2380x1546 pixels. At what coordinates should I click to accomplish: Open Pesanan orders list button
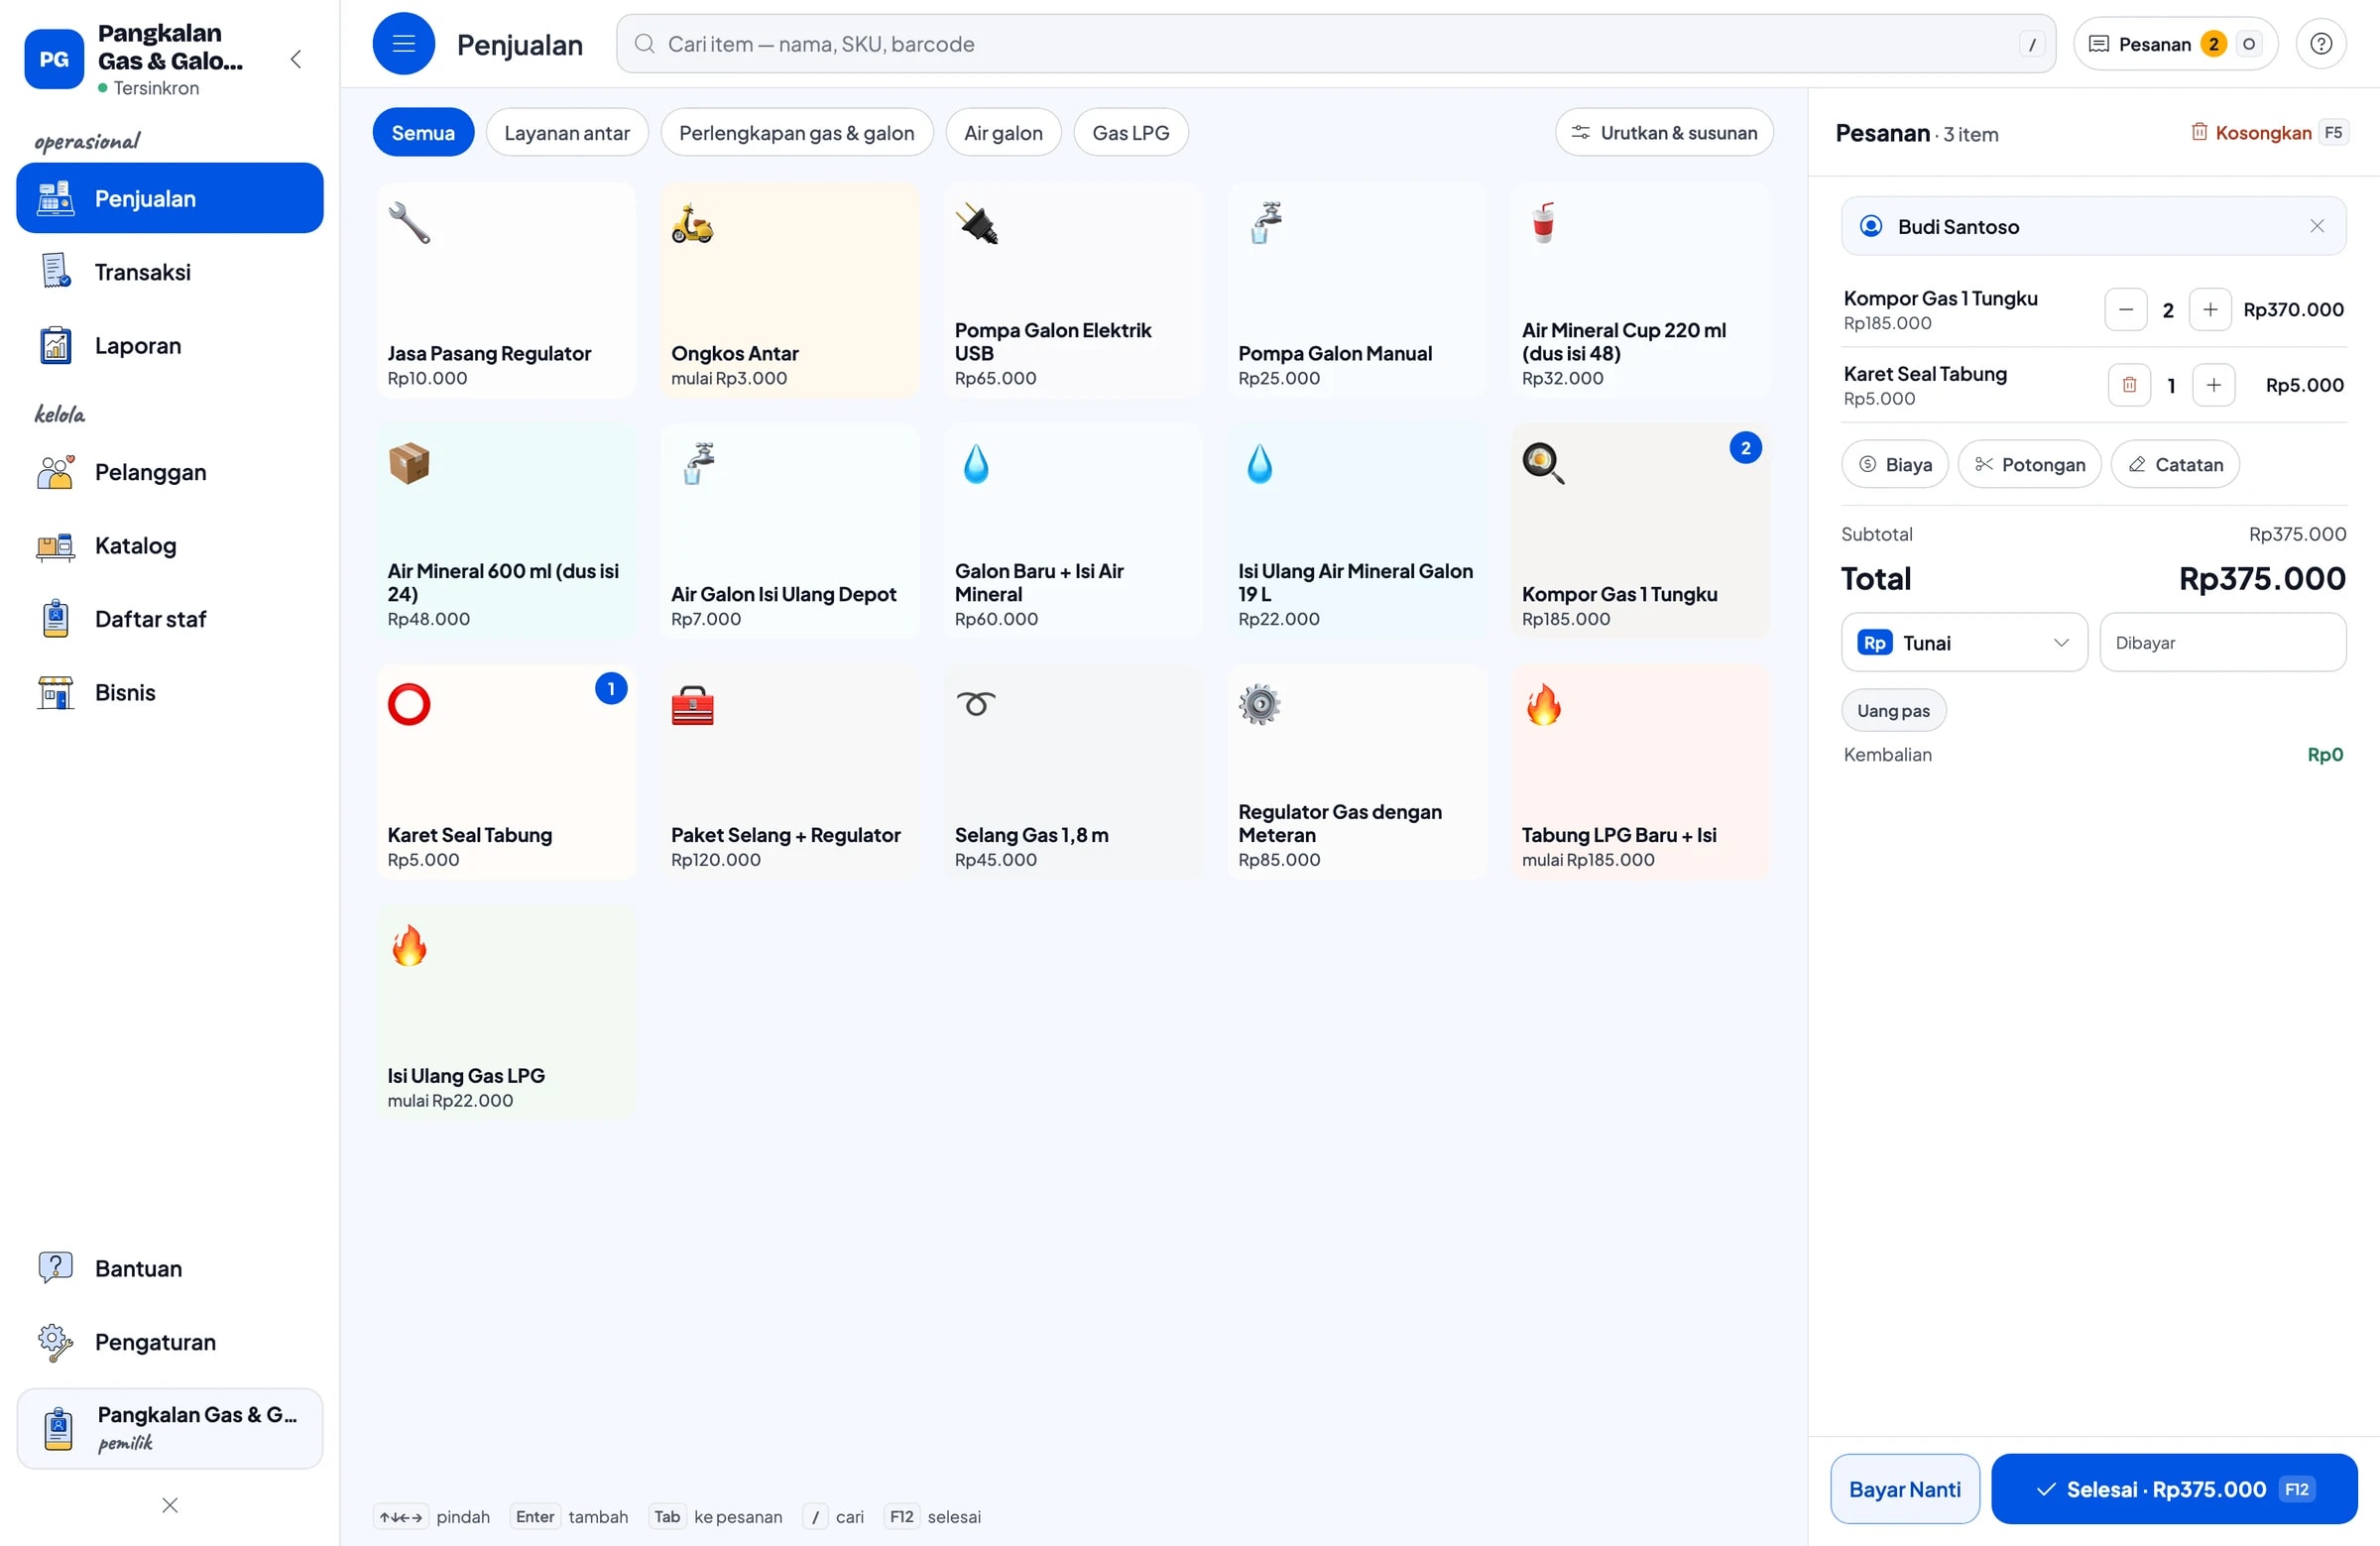pyautogui.click(x=2175, y=43)
